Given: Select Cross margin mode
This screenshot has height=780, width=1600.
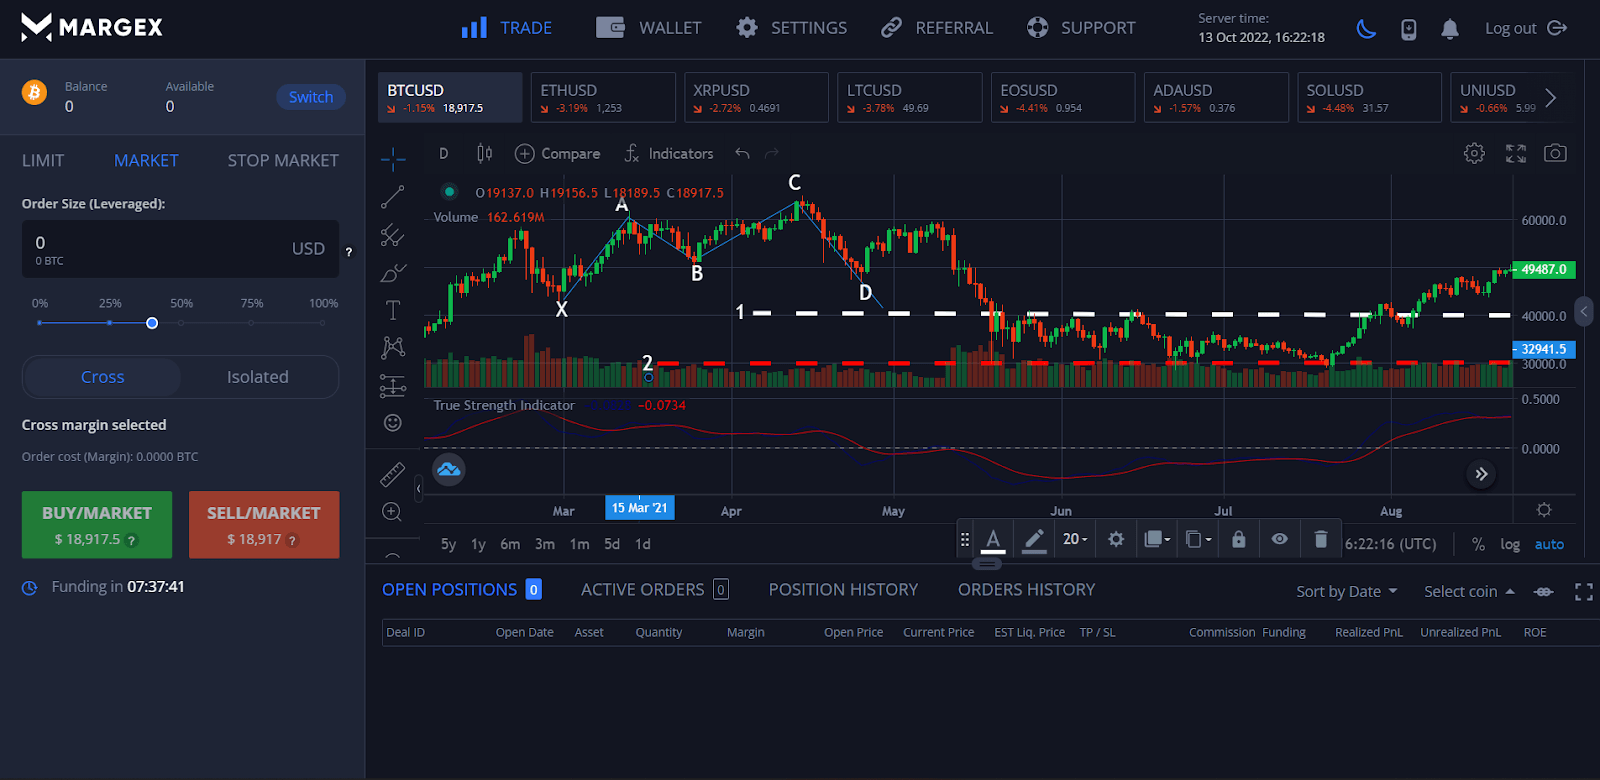Looking at the screenshot, I should click(x=102, y=377).
